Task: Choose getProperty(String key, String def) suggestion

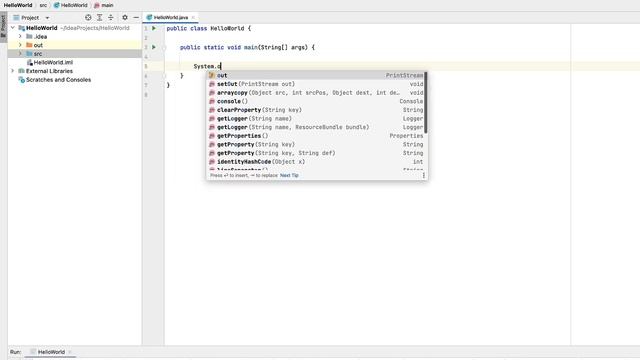Action: click(316, 153)
